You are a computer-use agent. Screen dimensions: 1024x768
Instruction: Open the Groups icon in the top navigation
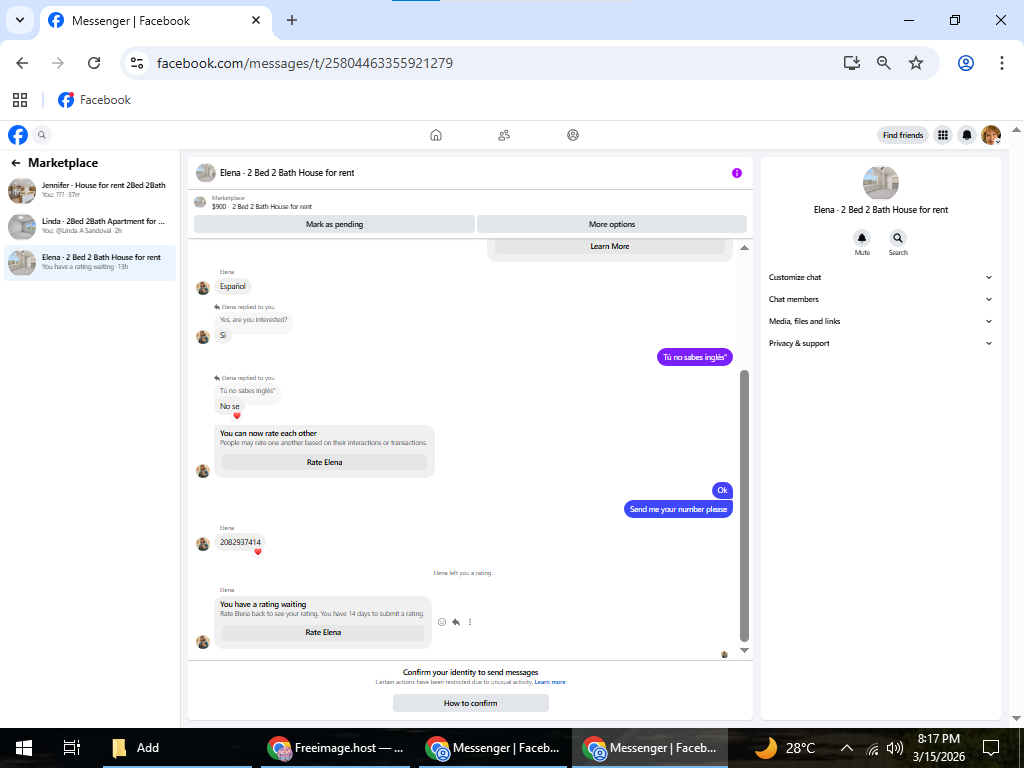coord(573,135)
